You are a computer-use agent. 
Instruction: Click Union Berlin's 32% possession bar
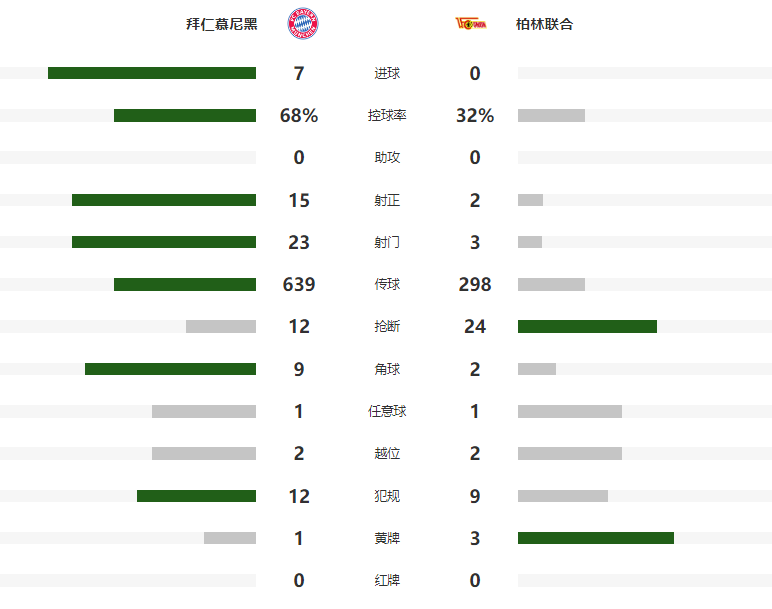(551, 115)
